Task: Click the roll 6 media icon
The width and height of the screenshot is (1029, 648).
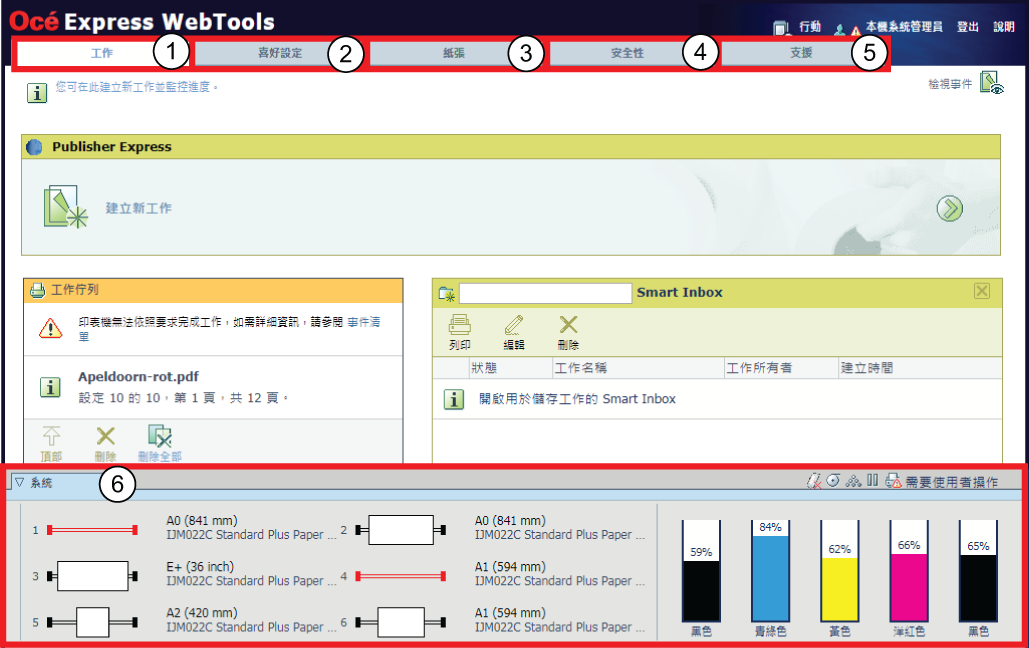Action: point(401,622)
